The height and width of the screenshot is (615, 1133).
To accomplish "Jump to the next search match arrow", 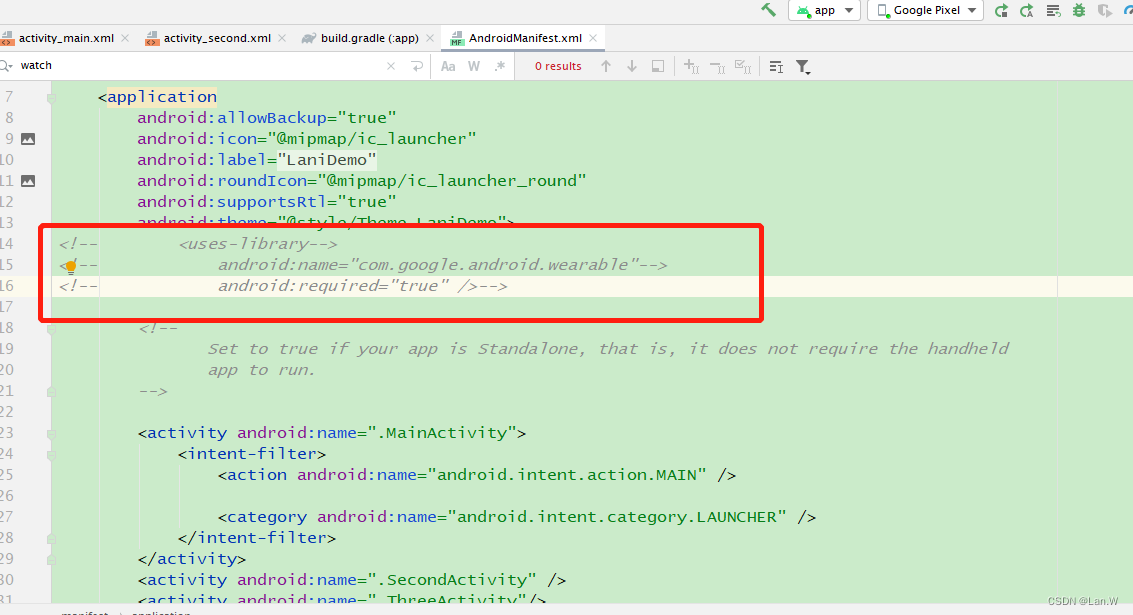I will pos(631,66).
